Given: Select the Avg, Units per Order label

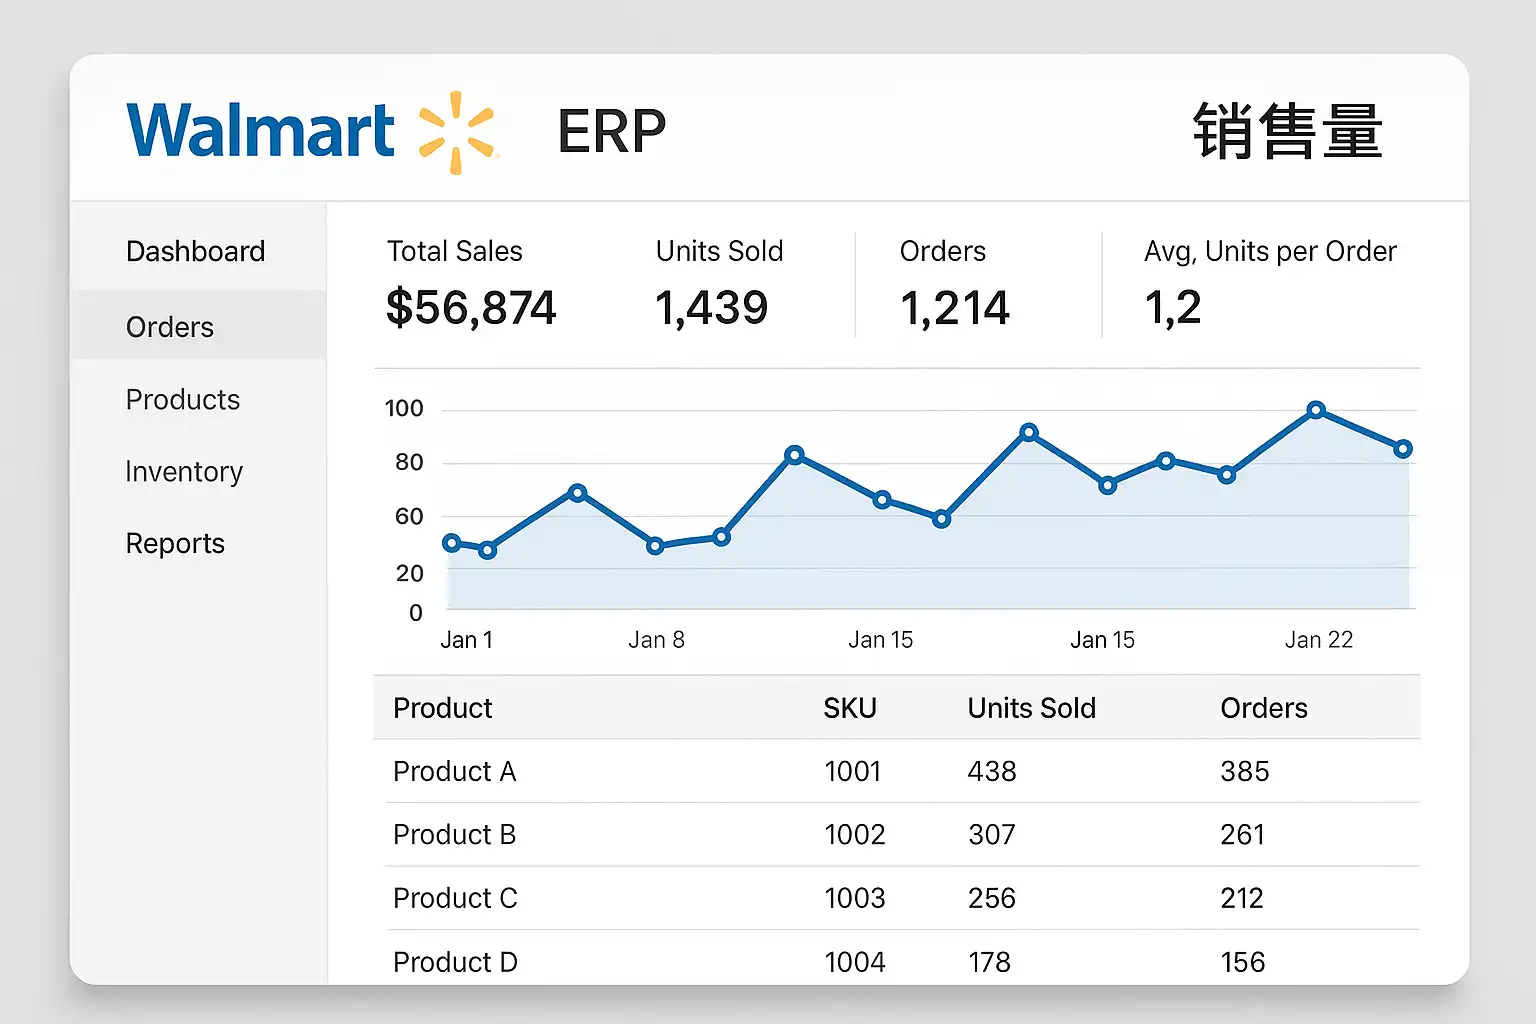Looking at the screenshot, I should tap(1270, 251).
